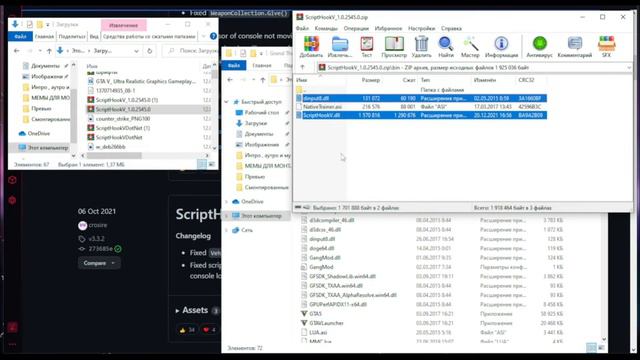Open the Главная tab in Загрузки window

tap(44, 36)
